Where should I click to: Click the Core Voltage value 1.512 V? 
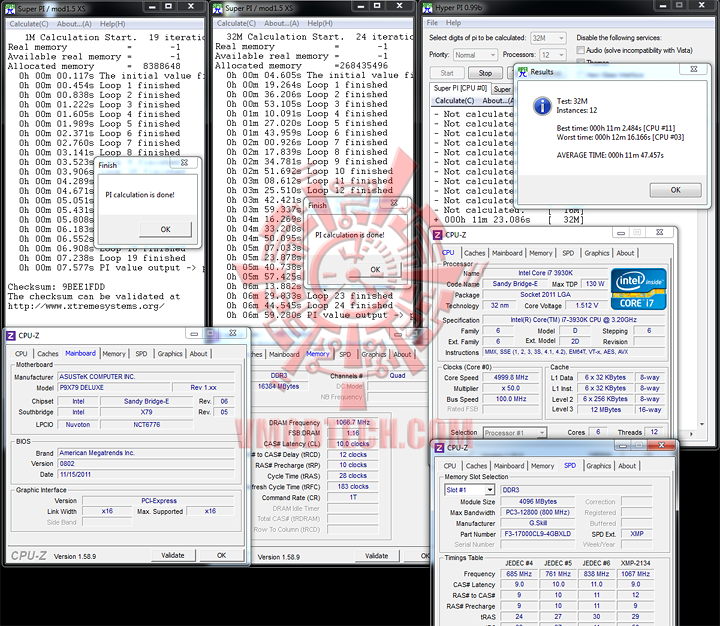click(587, 305)
